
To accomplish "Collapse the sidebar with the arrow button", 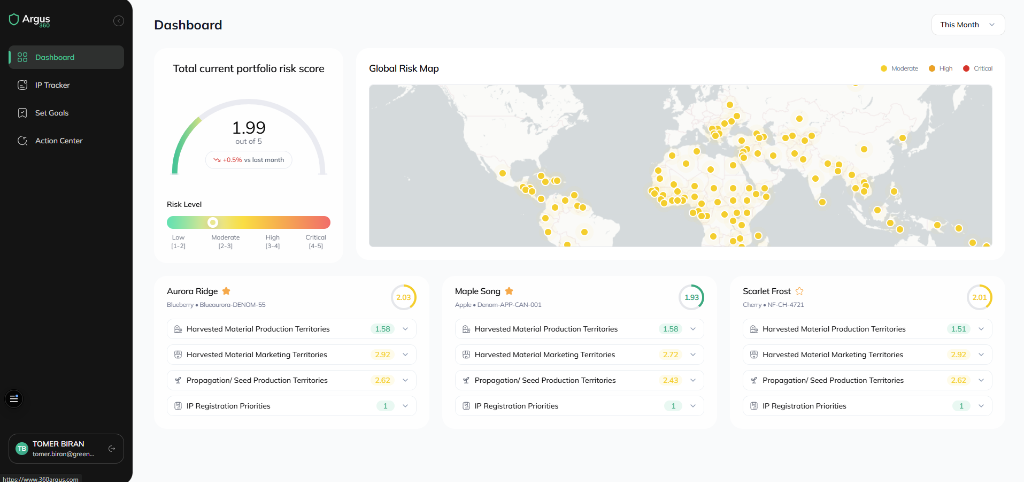I will tap(119, 20).
